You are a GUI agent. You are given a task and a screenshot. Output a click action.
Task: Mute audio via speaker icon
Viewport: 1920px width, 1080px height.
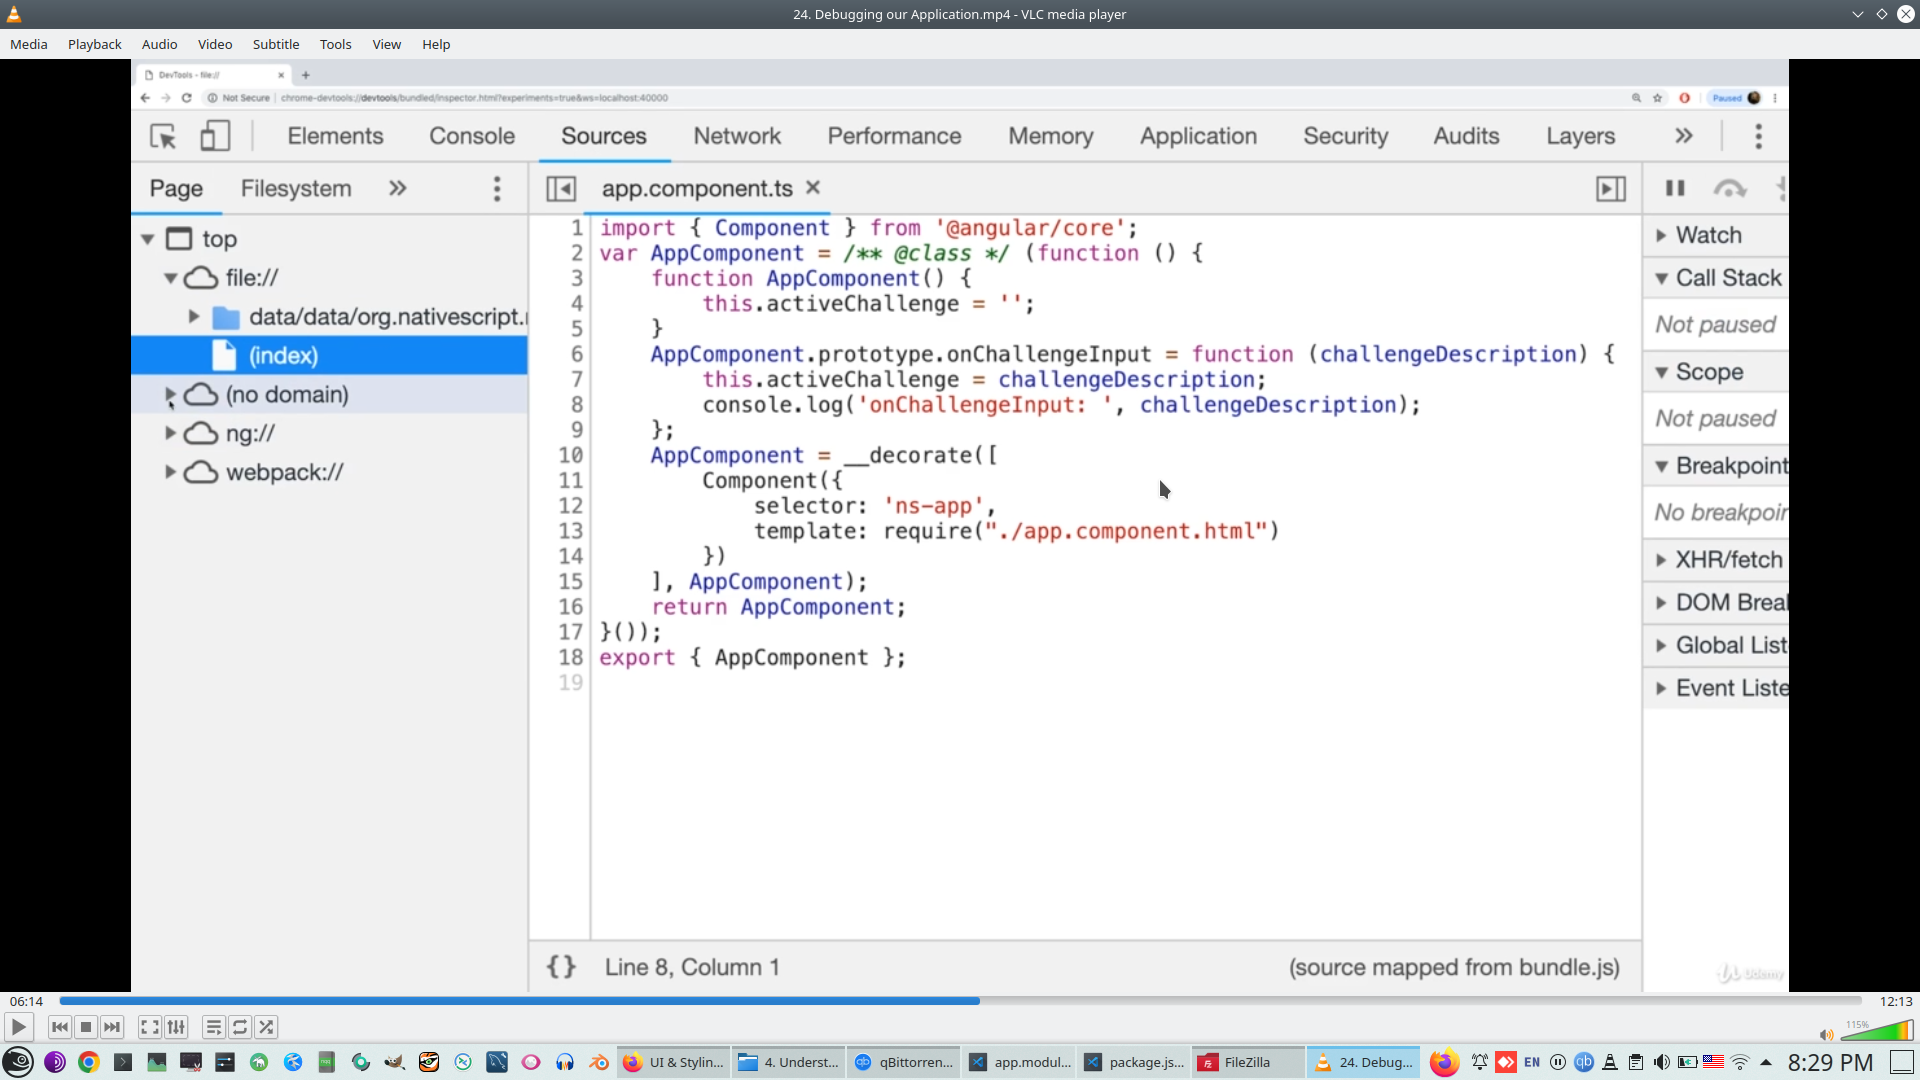[1826, 1035]
